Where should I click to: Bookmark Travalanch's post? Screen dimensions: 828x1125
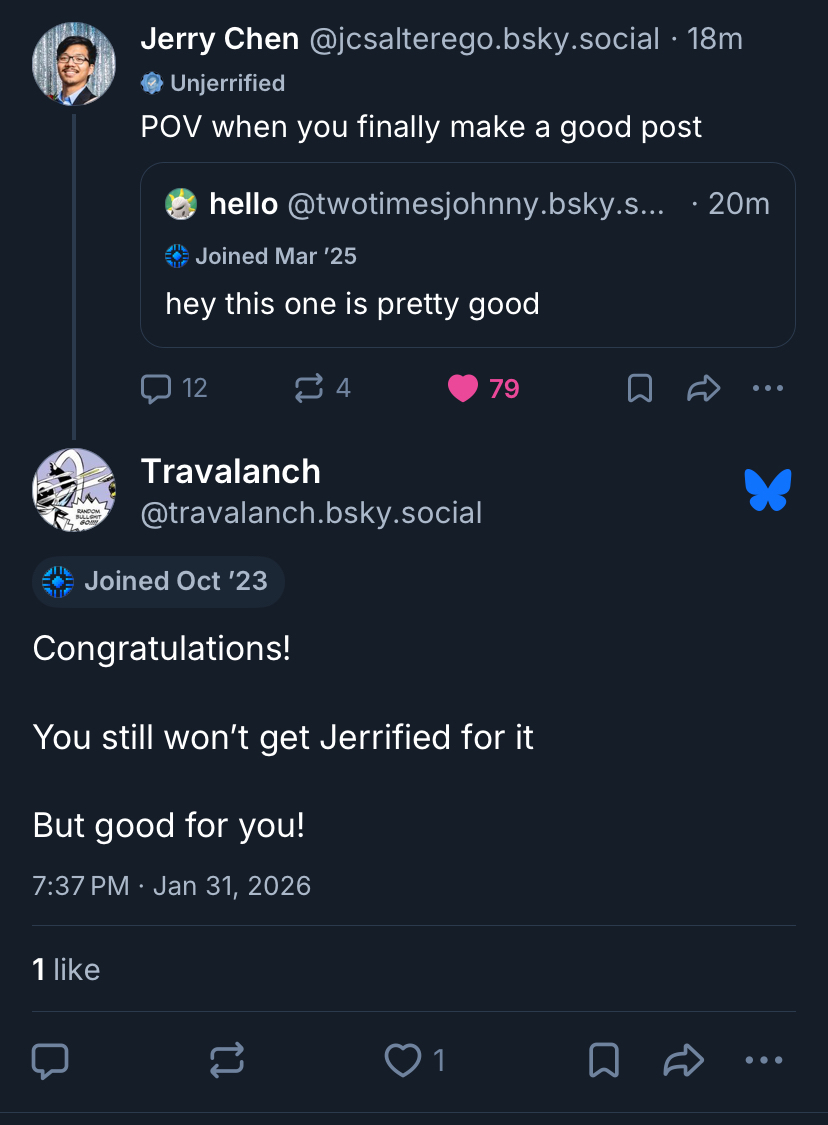point(604,1061)
